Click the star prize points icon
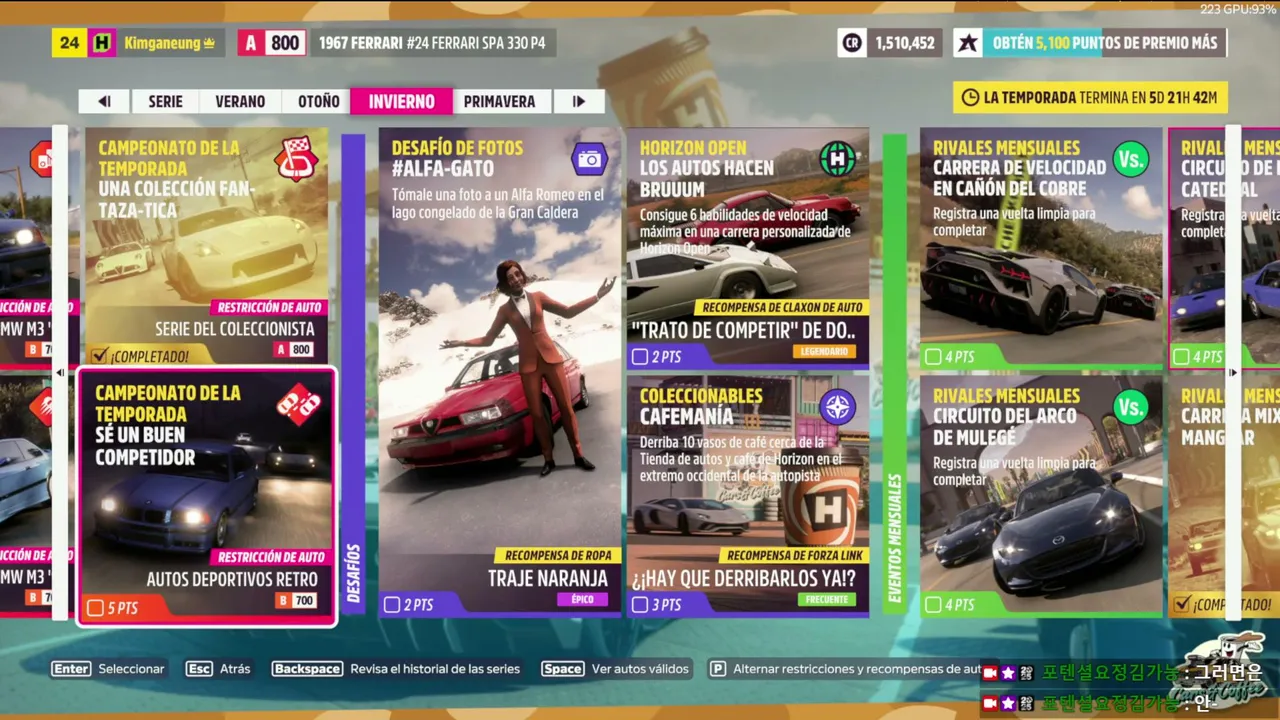Screen dimensions: 1280x720 (967, 43)
